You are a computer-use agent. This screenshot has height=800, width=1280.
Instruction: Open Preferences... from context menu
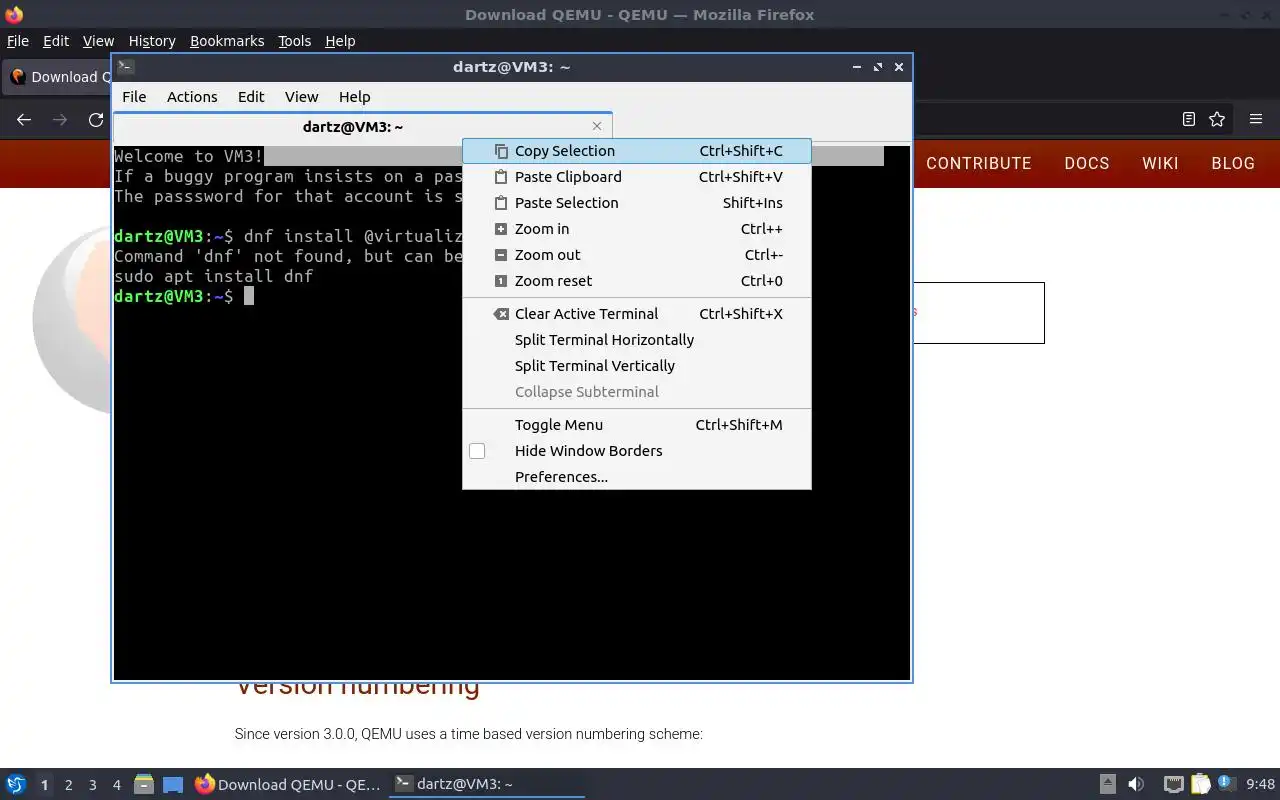(636, 477)
